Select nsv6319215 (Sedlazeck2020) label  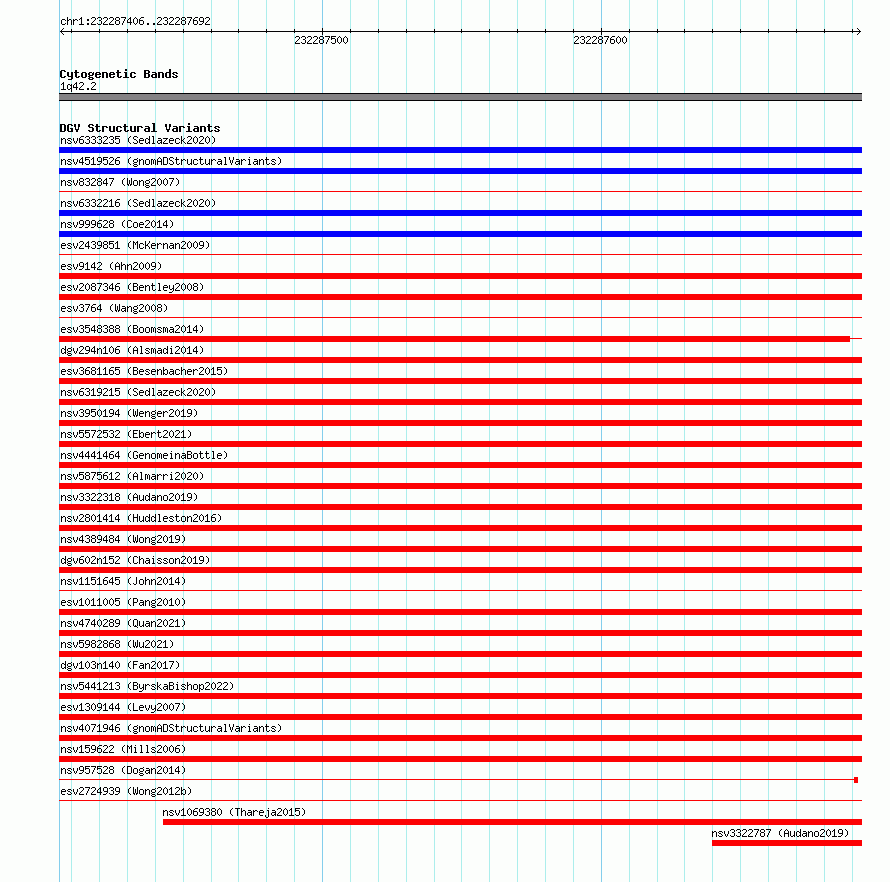(x=138, y=392)
